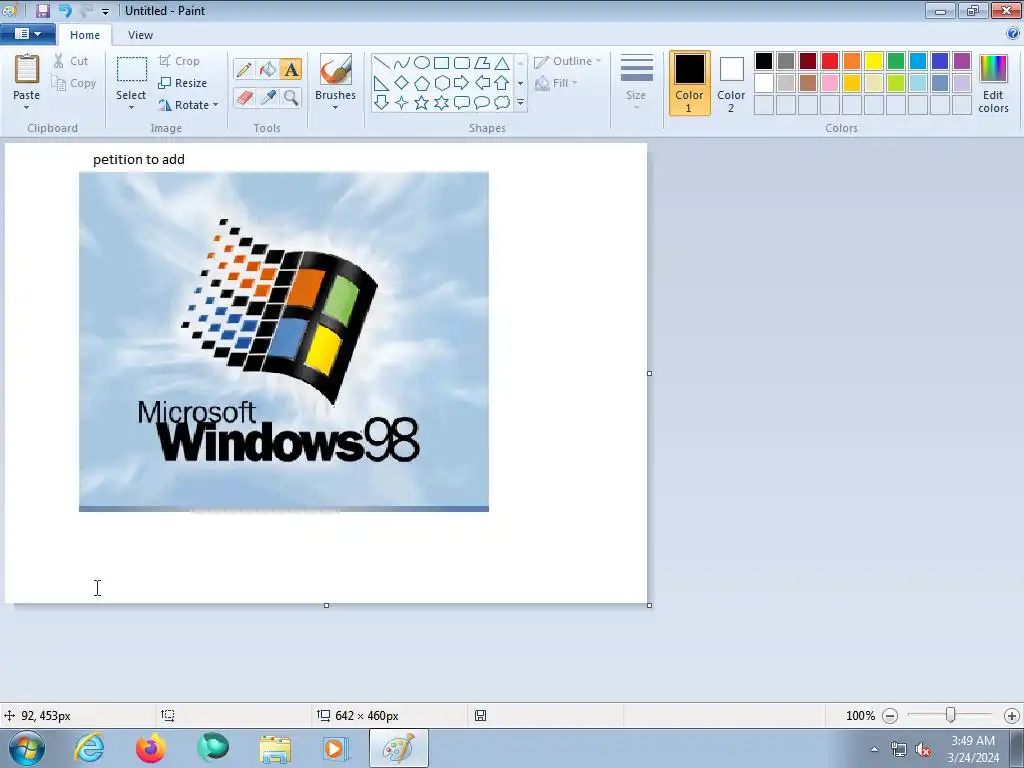Viewport: 1024px width, 768px height.
Task: Open Edit colors dialog
Action: pos(993,83)
